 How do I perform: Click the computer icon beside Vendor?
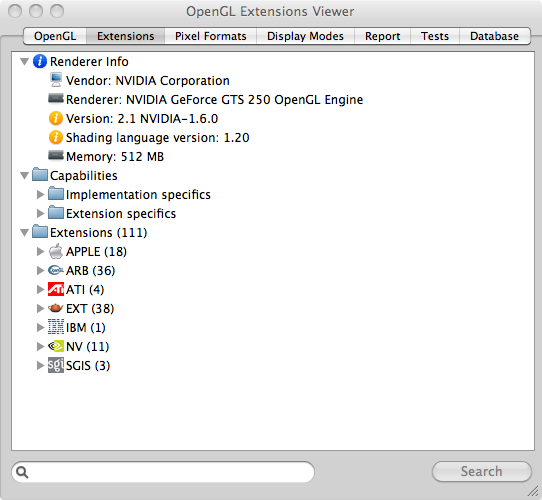click(x=56, y=80)
